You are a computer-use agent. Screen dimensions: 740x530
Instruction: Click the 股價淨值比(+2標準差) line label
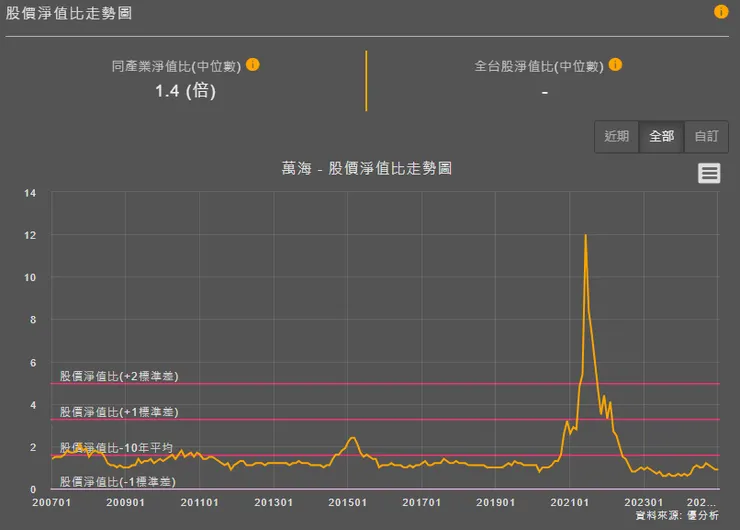point(119,376)
